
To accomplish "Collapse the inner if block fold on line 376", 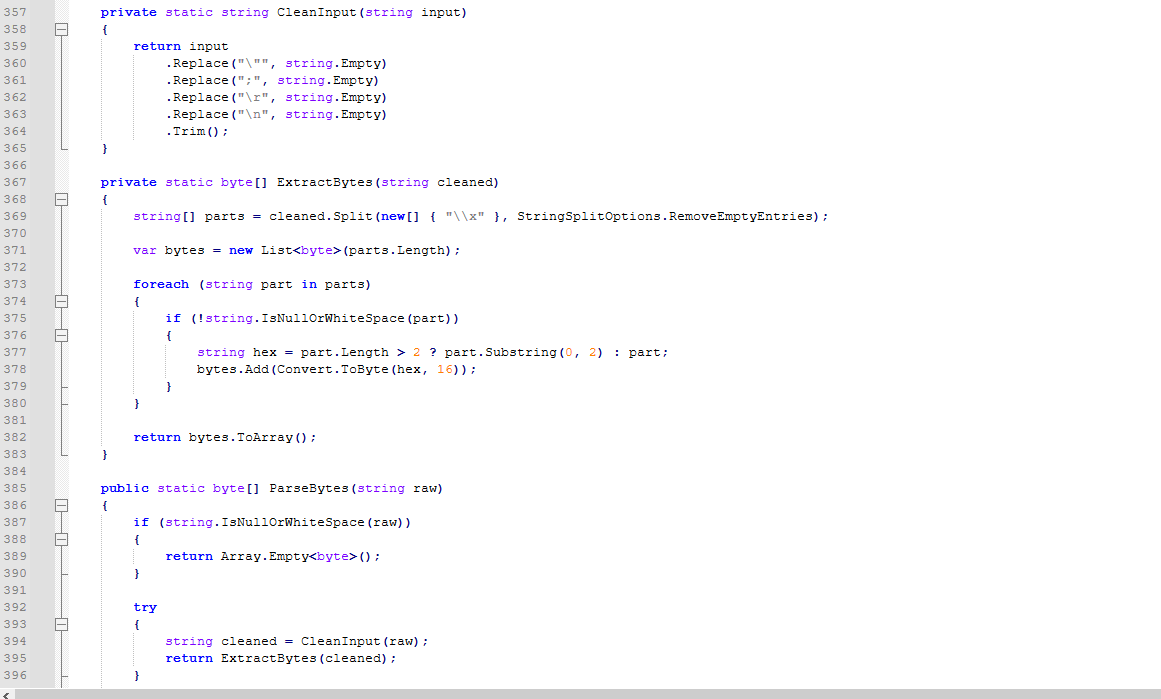I will tap(61, 335).
